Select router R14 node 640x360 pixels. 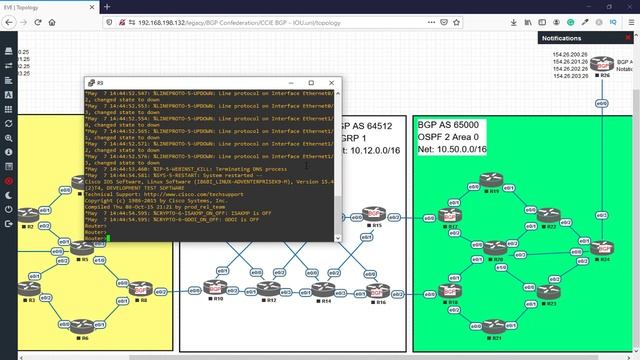coord(323,290)
